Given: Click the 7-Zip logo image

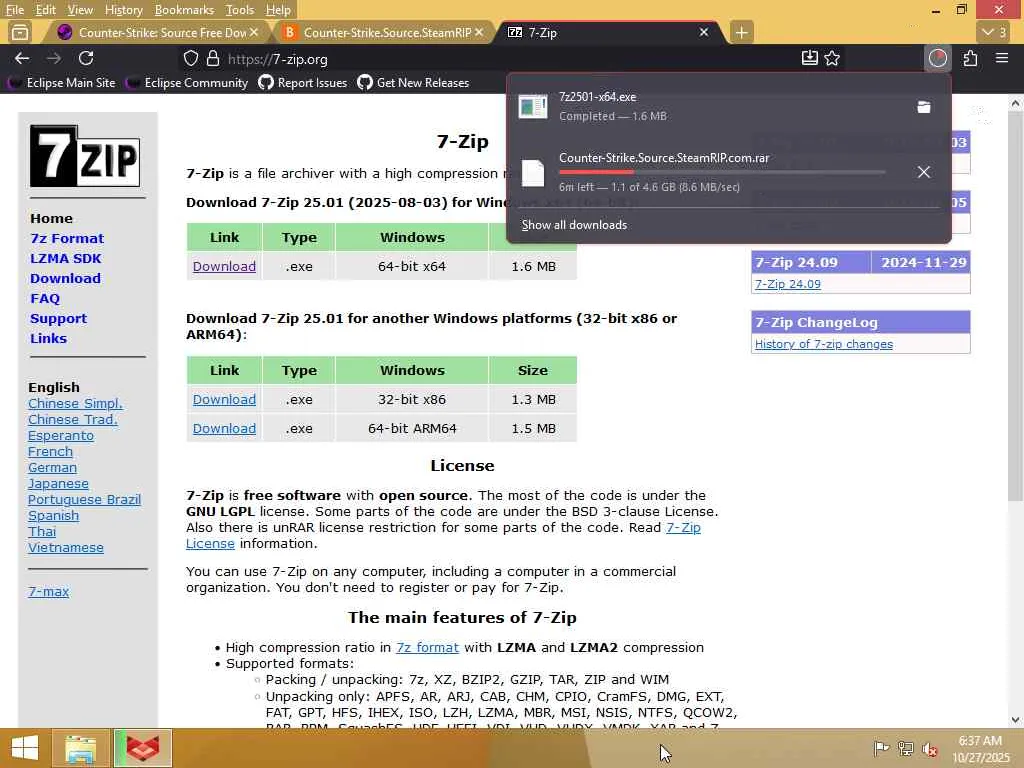Looking at the screenshot, I should 85,156.
